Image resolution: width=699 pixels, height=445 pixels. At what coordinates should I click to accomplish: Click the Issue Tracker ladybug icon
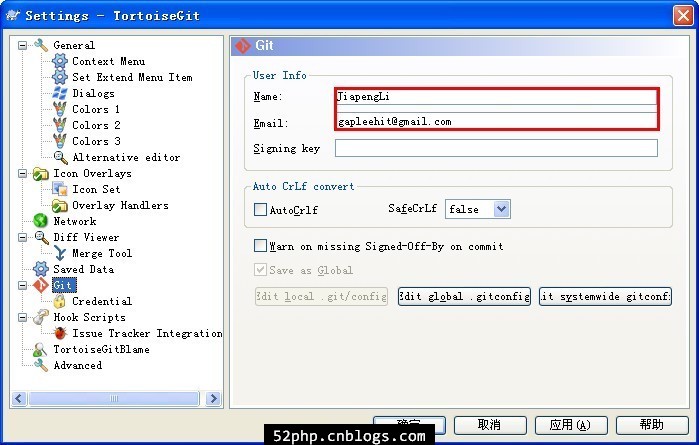point(60,333)
